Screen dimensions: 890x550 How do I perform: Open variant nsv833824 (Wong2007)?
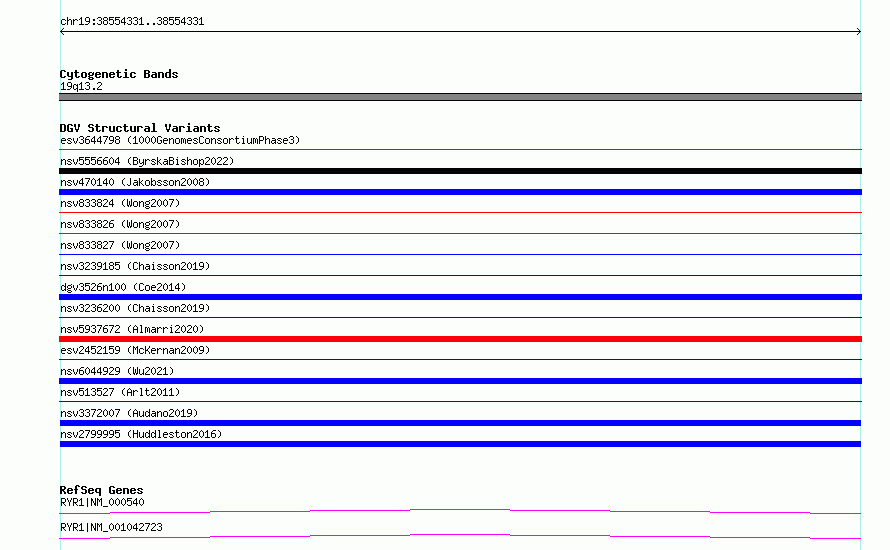(120, 203)
